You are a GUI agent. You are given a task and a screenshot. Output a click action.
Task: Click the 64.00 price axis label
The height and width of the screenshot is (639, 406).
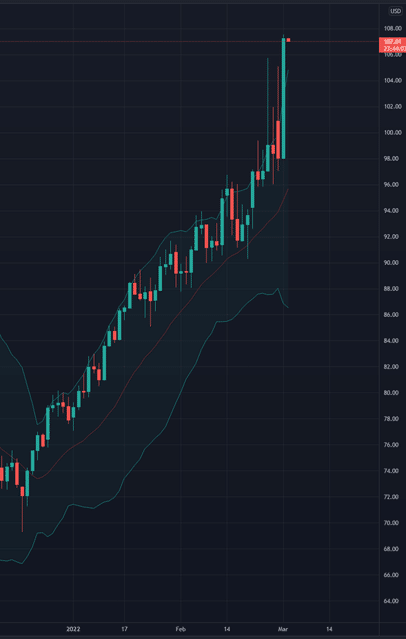point(392,601)
